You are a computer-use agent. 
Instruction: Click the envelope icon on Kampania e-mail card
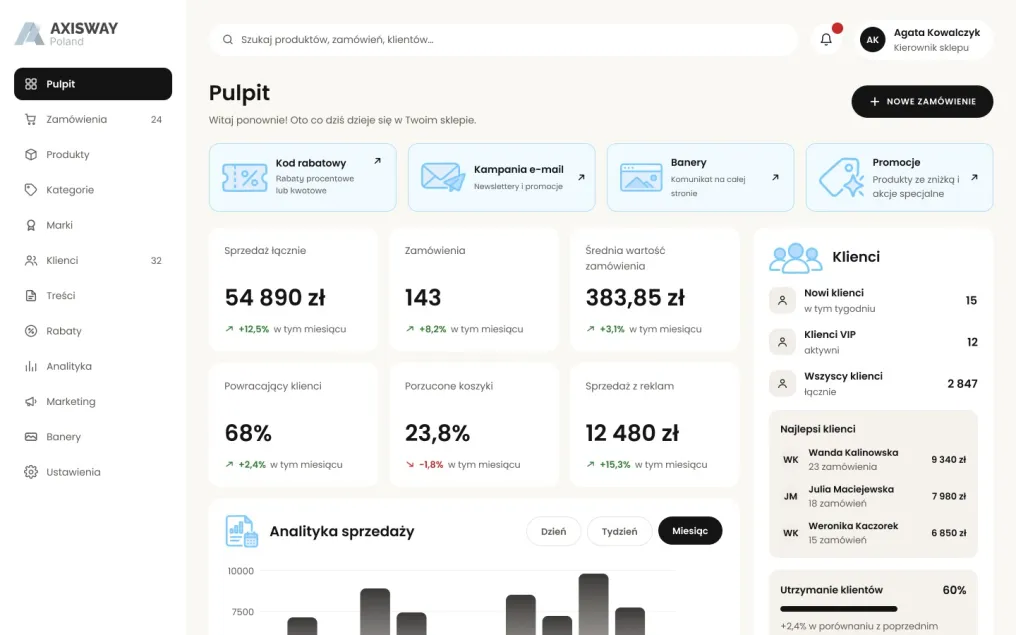[443, 177]
